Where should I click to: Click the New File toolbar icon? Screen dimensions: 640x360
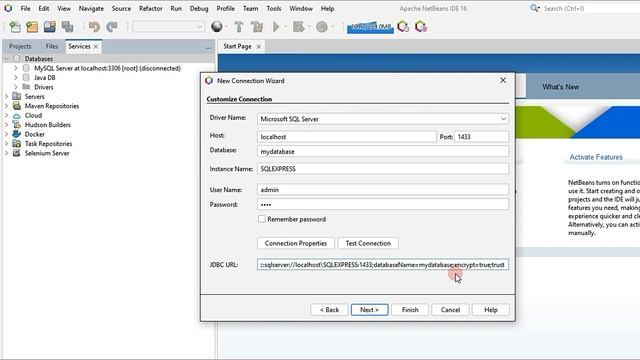click(15, 27)
